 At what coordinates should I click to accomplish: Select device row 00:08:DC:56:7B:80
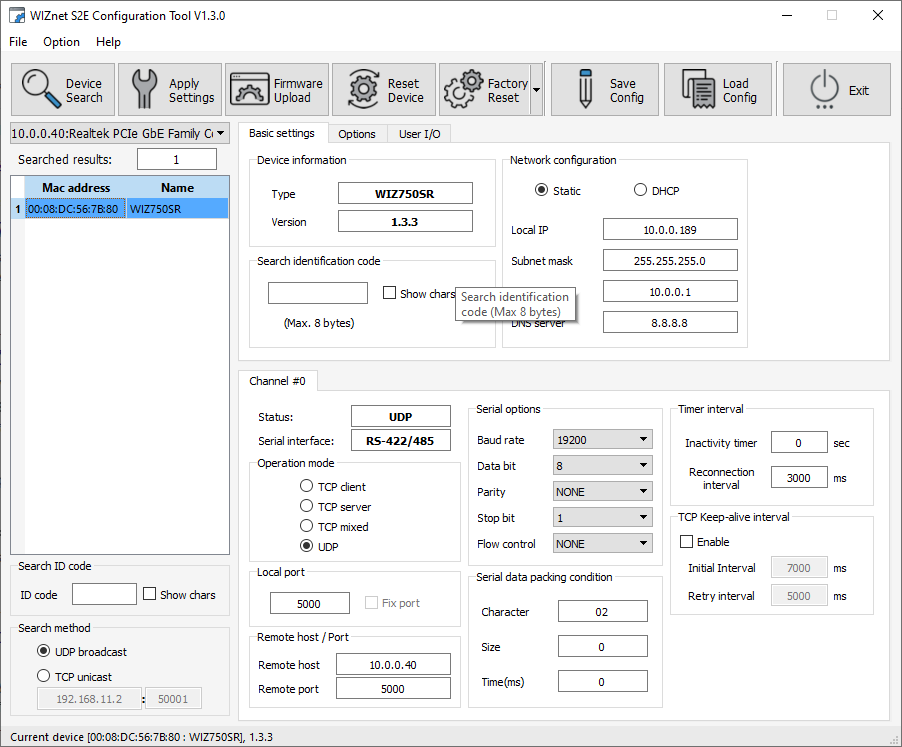(120, 209)
